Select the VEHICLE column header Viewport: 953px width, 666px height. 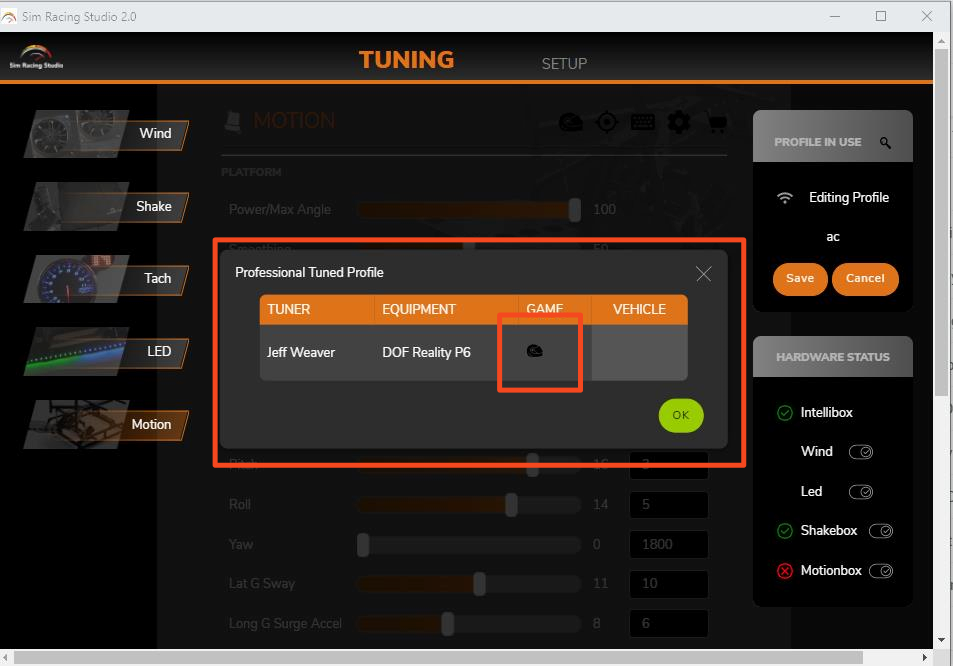click(639, 309)
